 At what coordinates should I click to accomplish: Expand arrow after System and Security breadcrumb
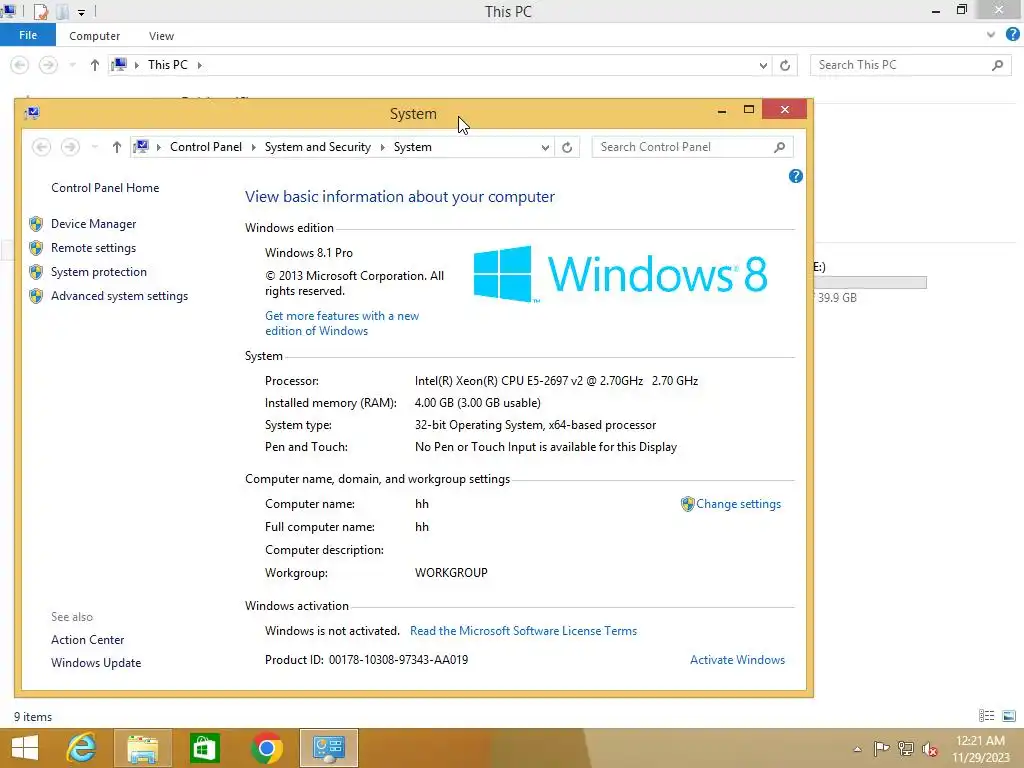tap(383, 148)
